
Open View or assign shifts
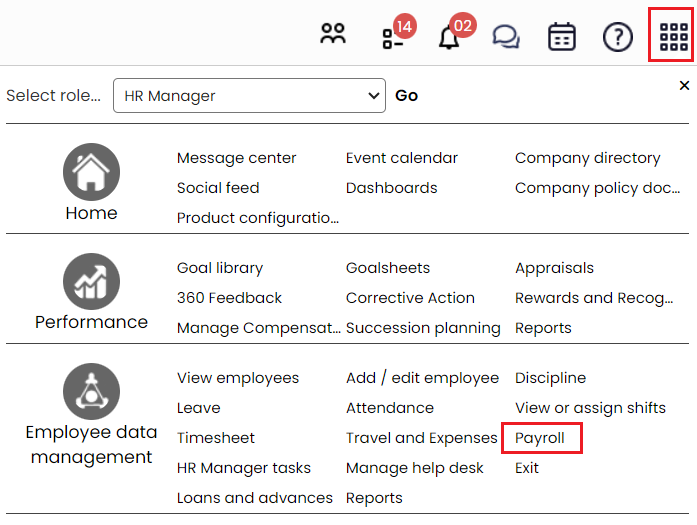click(590, 408)
